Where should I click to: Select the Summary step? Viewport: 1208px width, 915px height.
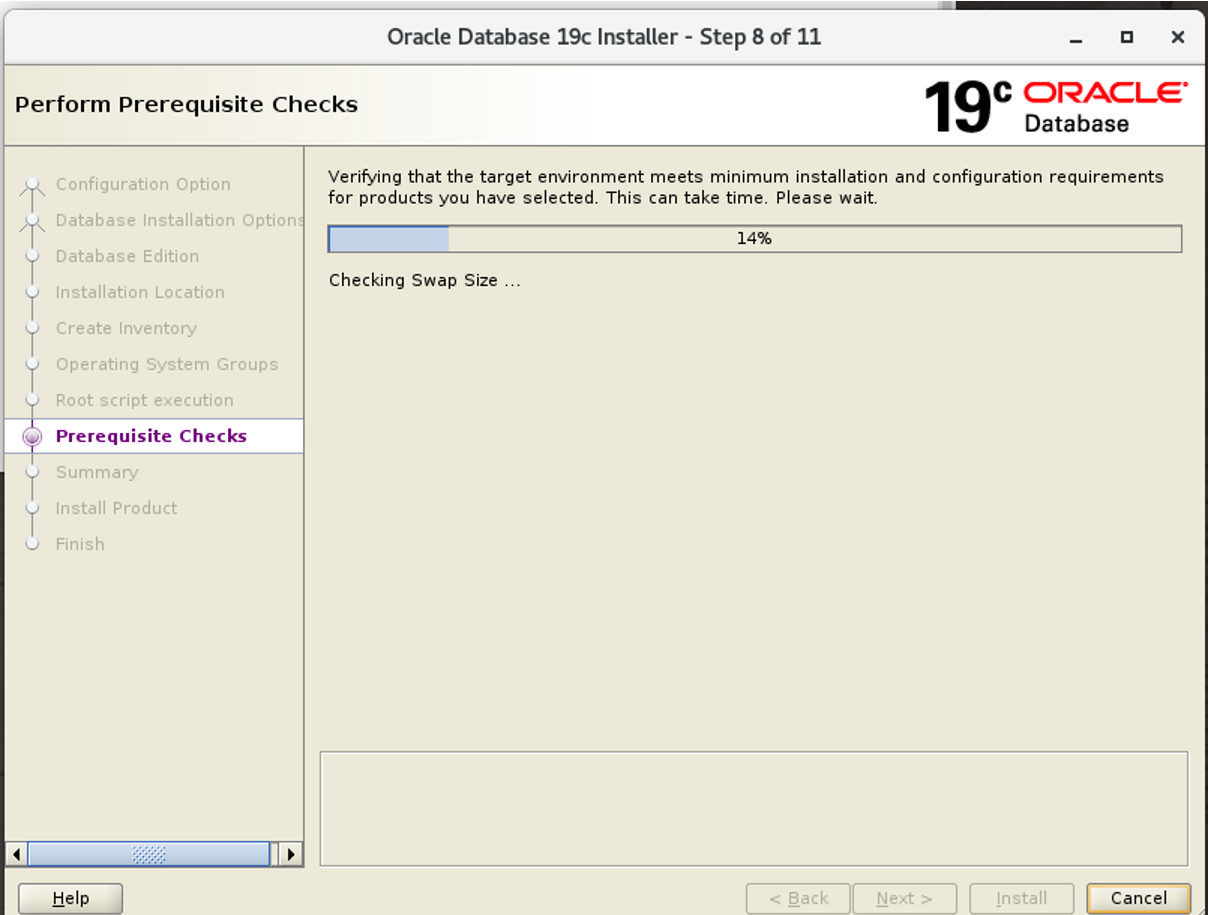(97, 472)
